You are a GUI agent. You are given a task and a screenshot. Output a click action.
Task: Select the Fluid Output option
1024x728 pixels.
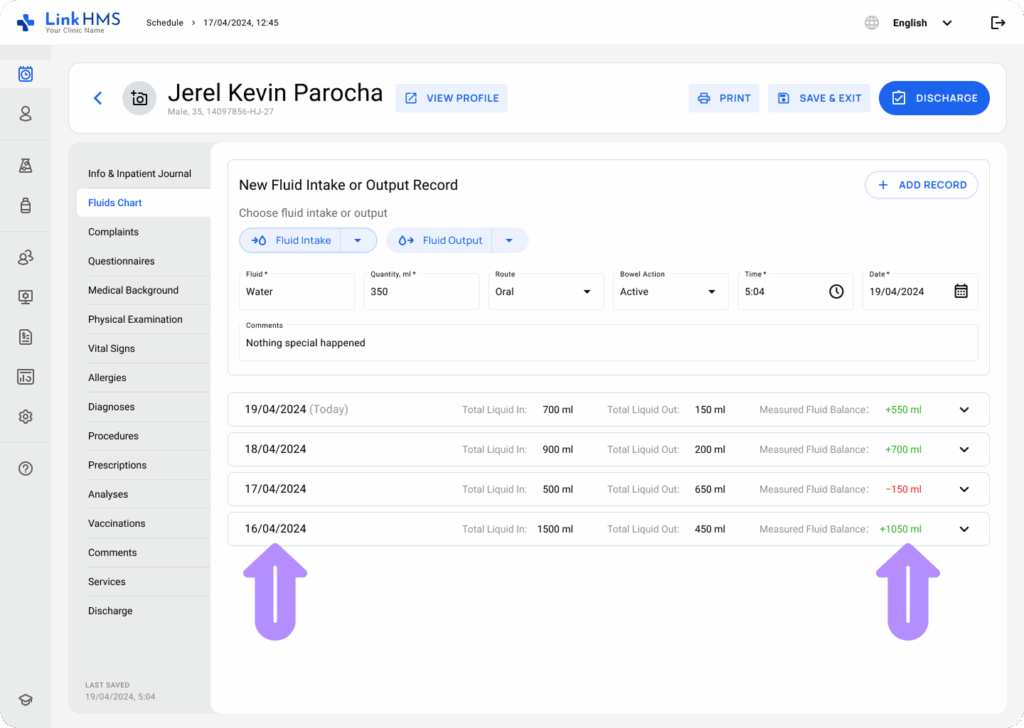click(x=440, y=240)
